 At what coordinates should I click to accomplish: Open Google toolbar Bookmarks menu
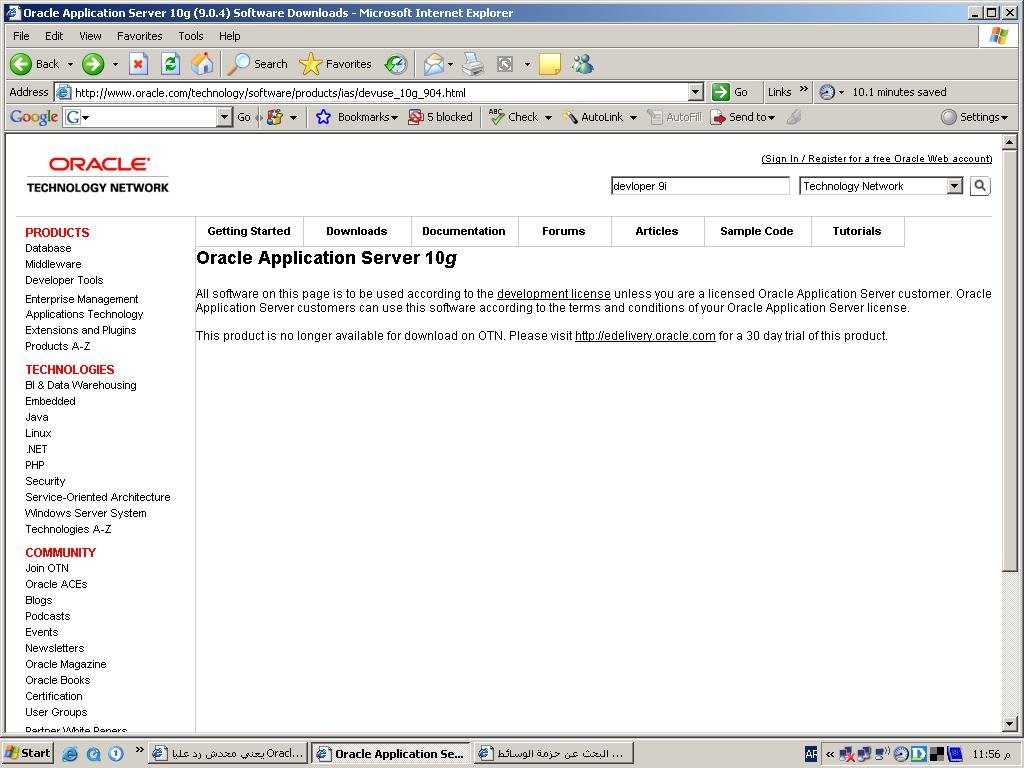357,117
